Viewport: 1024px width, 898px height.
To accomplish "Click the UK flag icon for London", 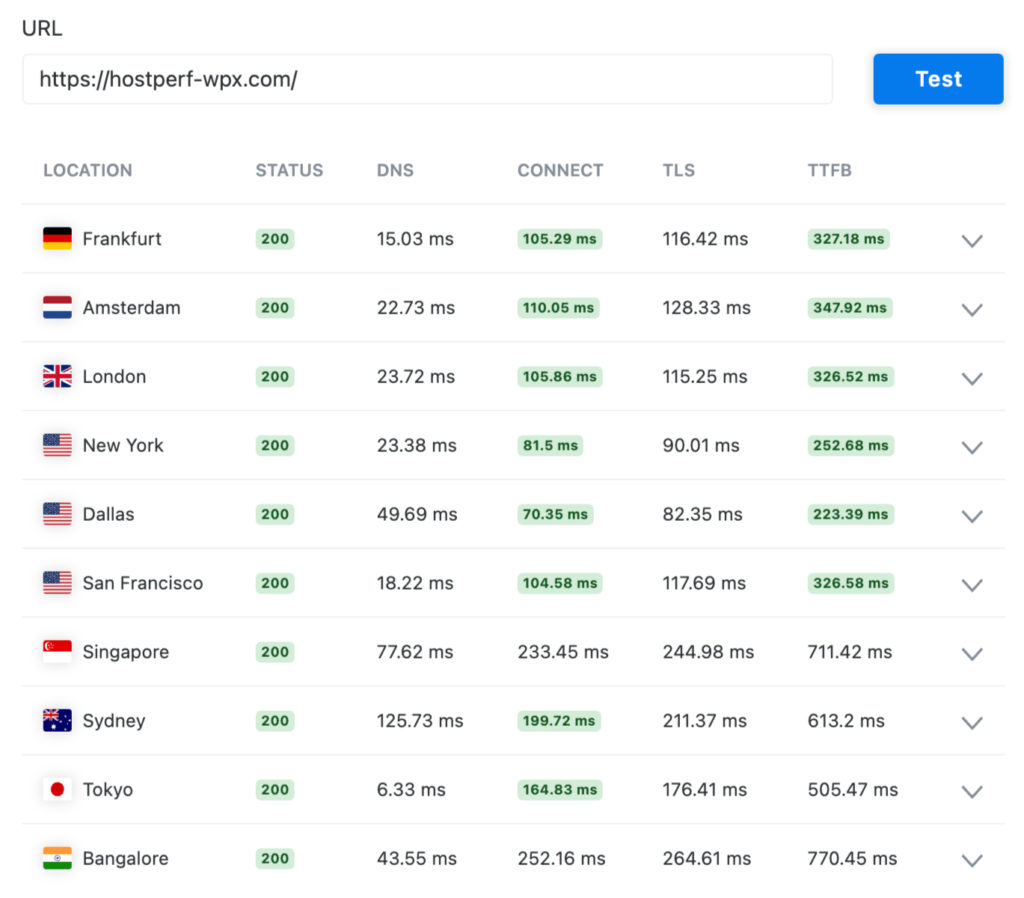I will 57,376.
